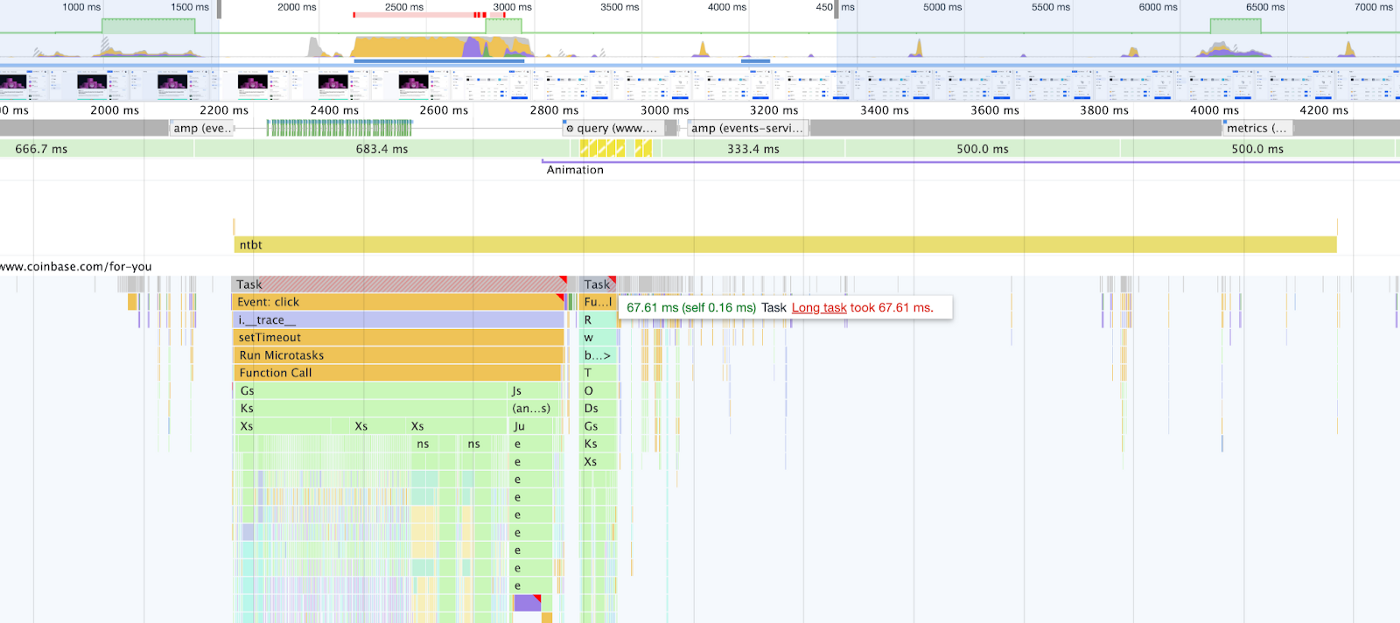Select the narrow Gs entry below Ds

[598, 426]
